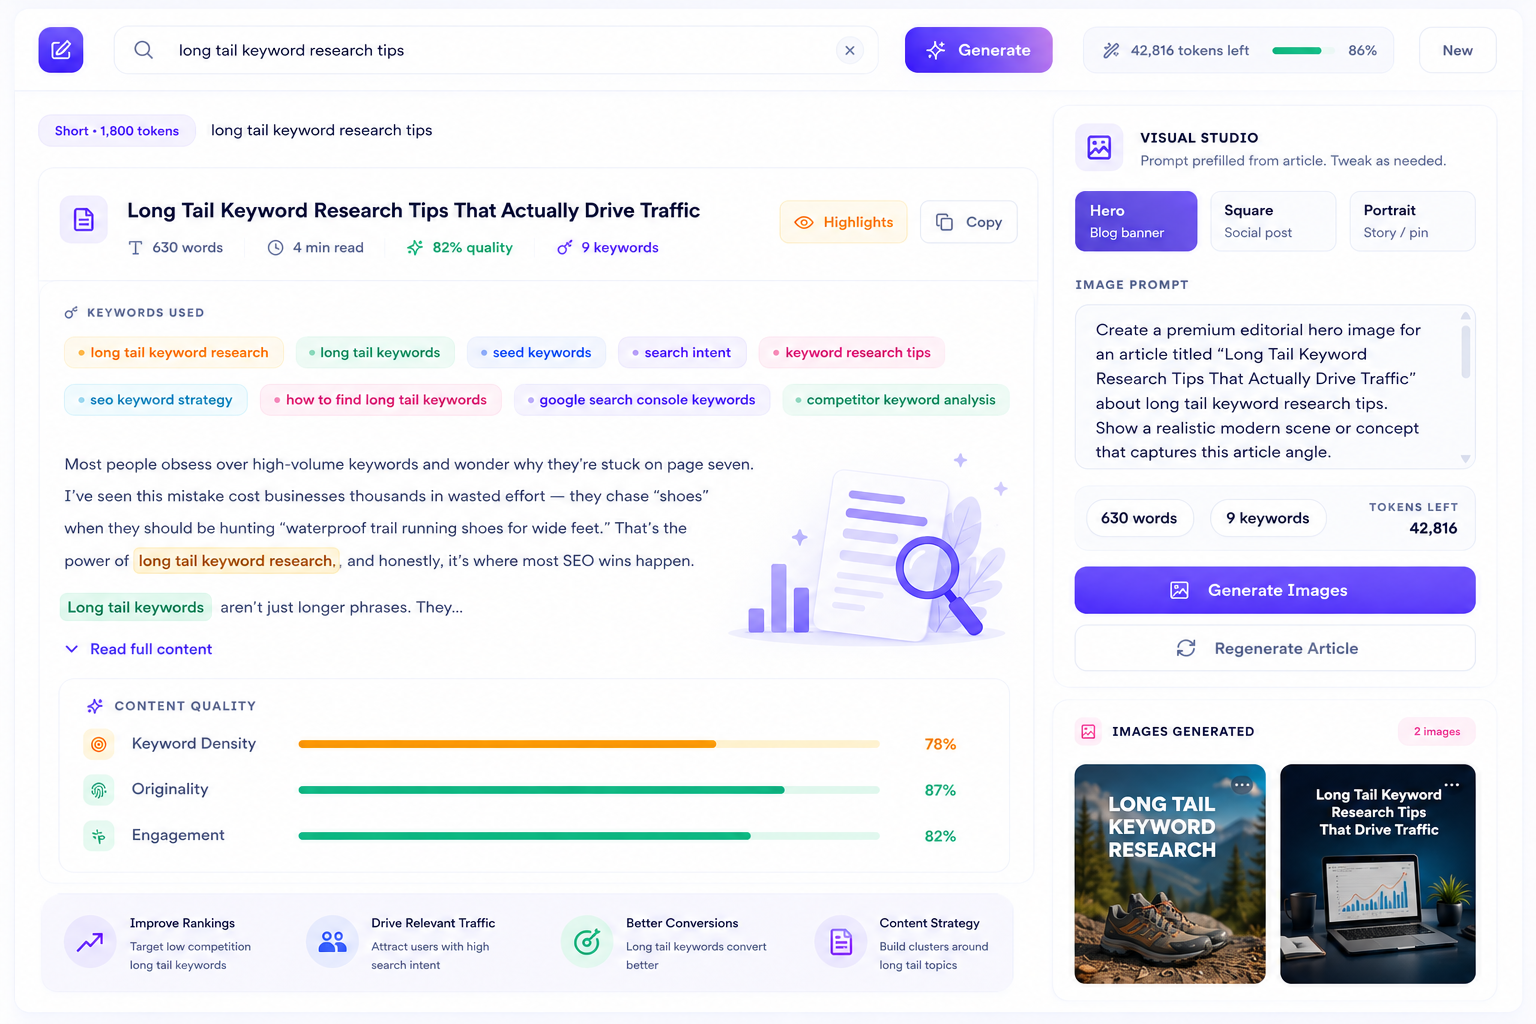Open the more options menu on shoe image

pyautogui.click(x=1242, y=785)
